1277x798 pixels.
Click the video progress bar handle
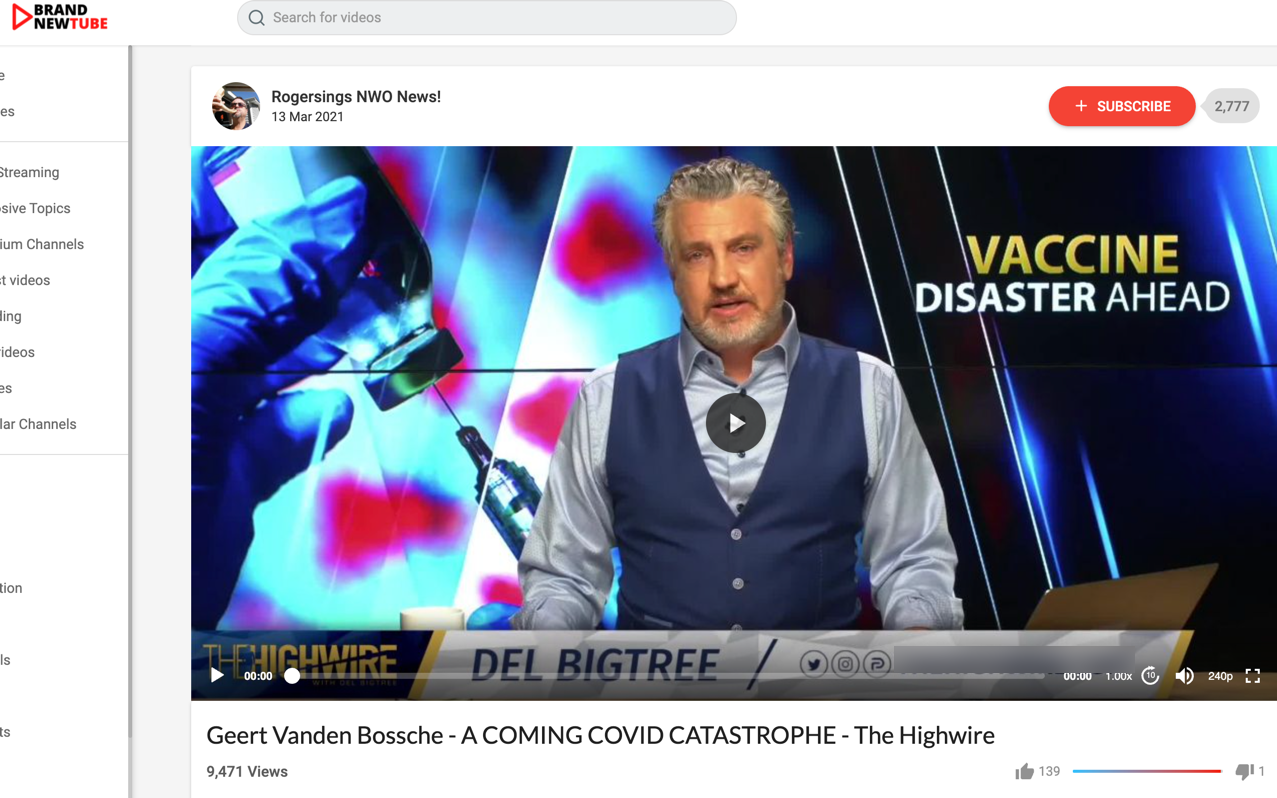click(x=292, y=676)
